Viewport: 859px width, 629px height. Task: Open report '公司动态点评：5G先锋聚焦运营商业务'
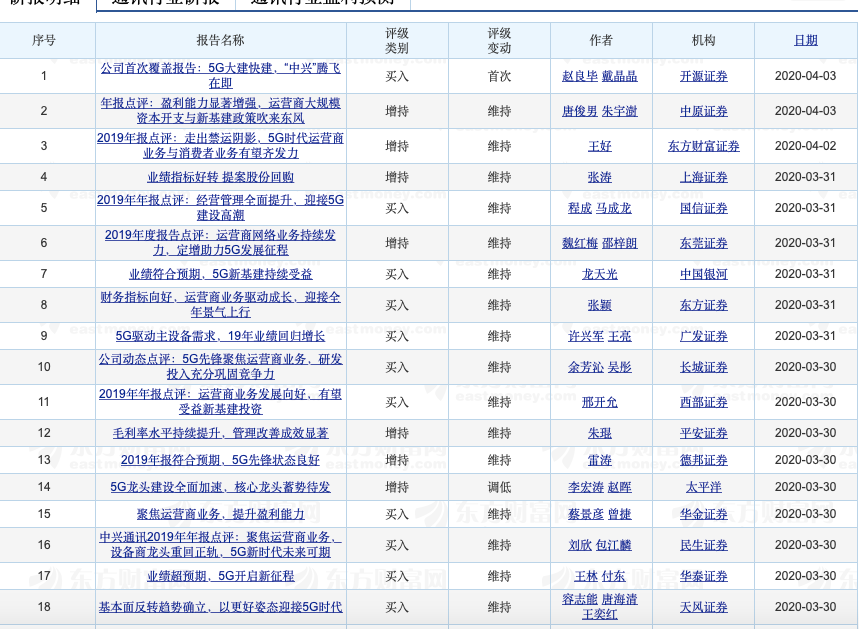tap(221, 367)
